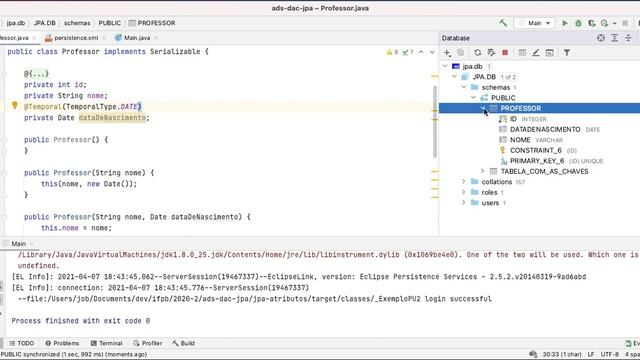
Task: Click the red Disconnect square icon
Action: point(505,53)
